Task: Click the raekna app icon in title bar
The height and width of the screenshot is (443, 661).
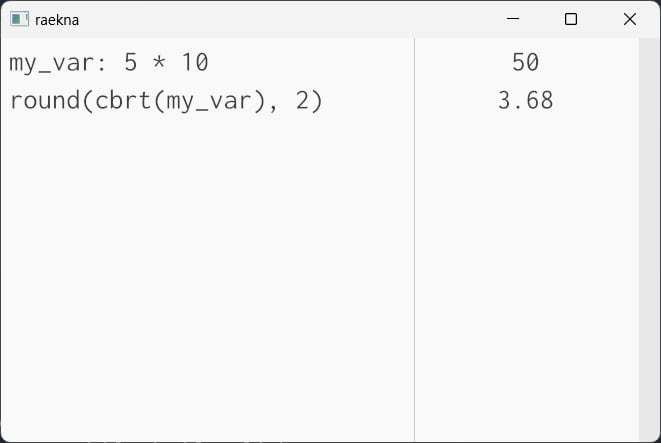Action: 20,19
